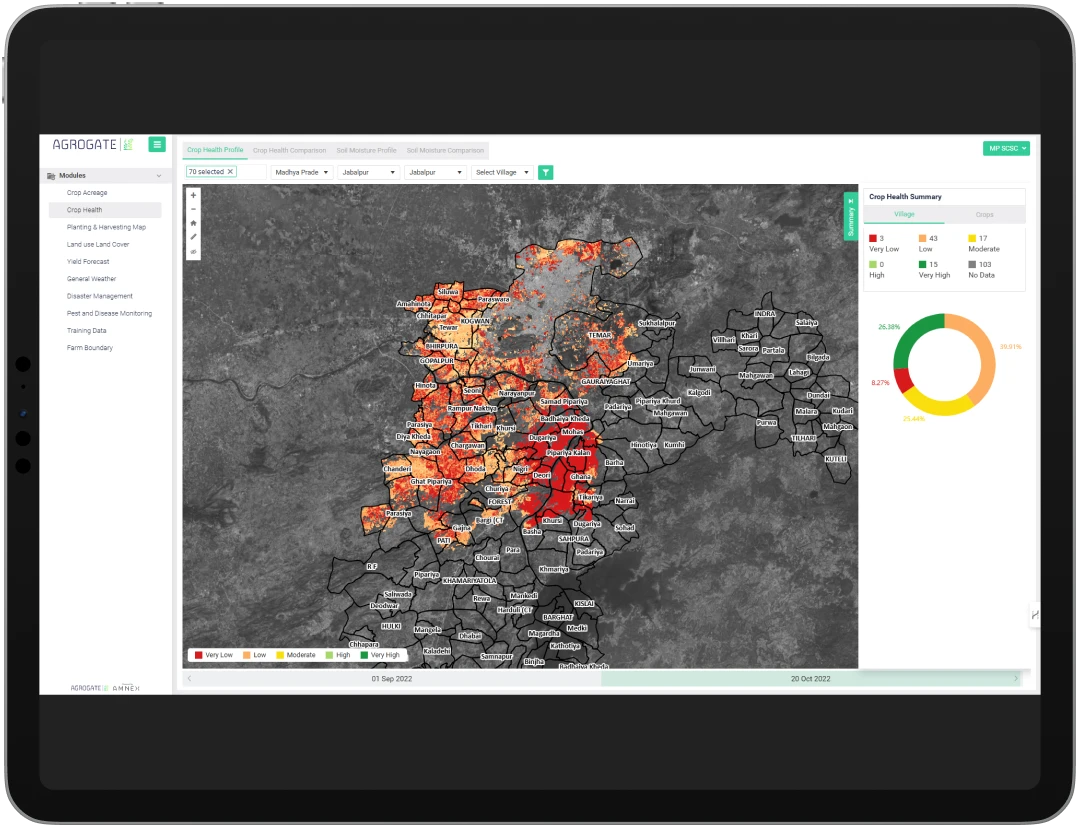The image size is (1080, 830).
Task: Open the first Jabalpur district dropdown
Action: click(x=368, y=172)
